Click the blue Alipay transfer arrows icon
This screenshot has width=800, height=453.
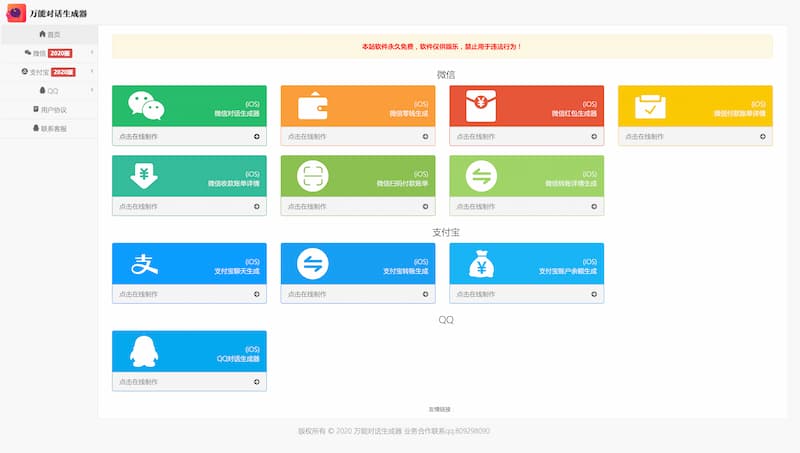pos(313,264)
